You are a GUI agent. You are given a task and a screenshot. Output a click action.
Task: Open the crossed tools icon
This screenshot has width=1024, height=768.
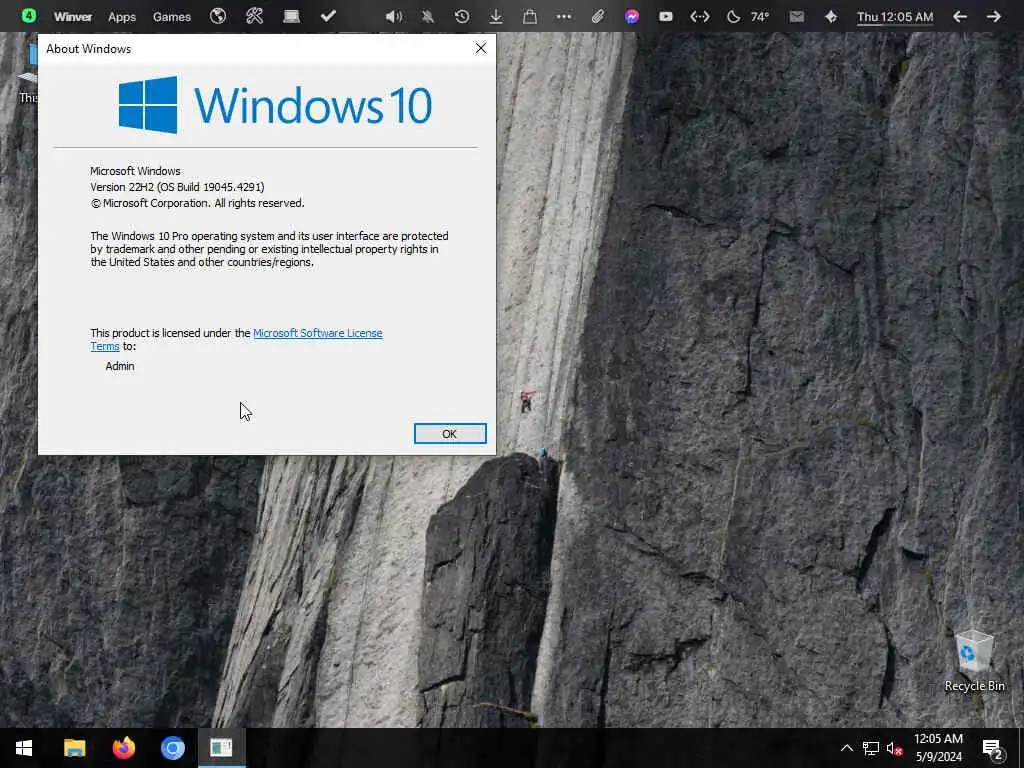pos(255,16)
